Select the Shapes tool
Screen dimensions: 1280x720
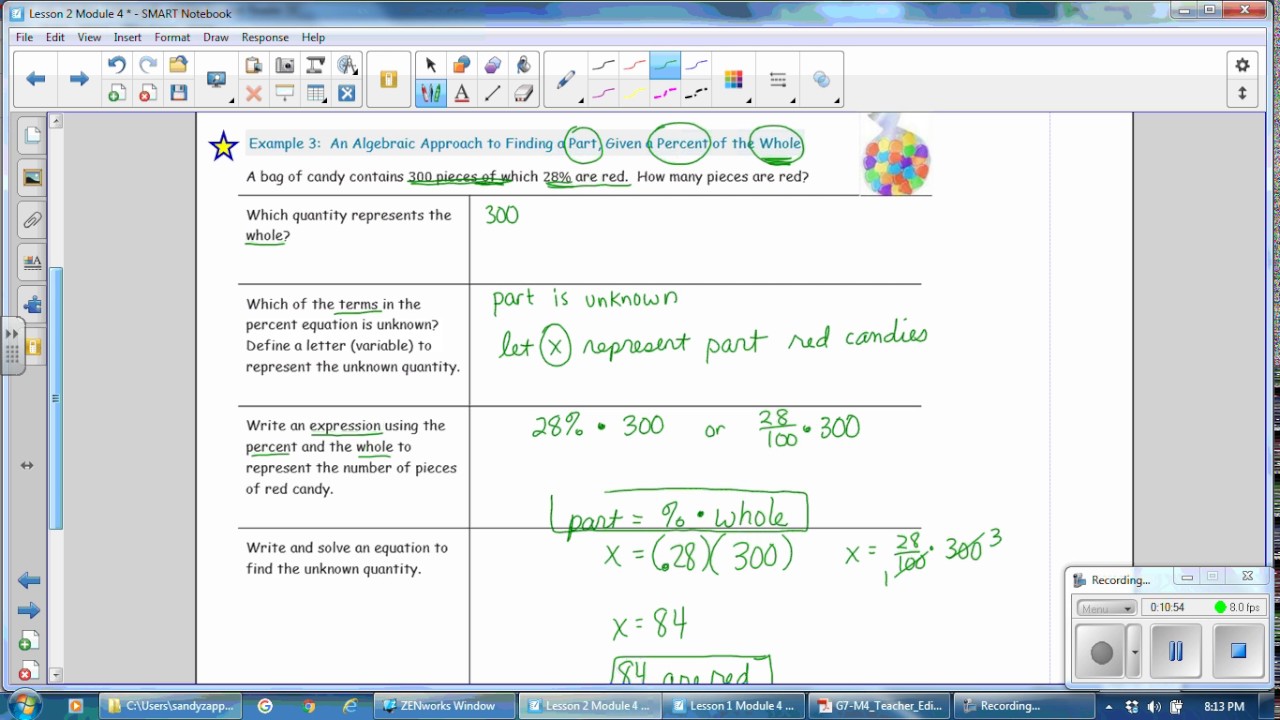click(462, 65)
